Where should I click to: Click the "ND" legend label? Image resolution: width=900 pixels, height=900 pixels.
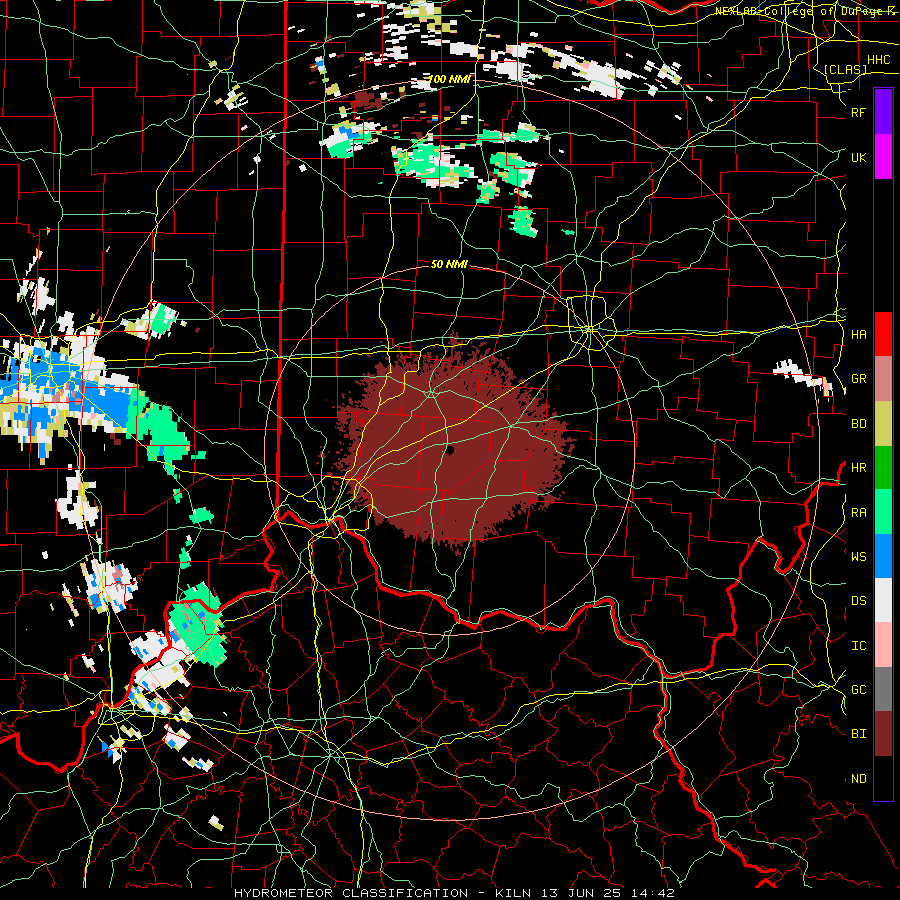click(x=858, y=779)
